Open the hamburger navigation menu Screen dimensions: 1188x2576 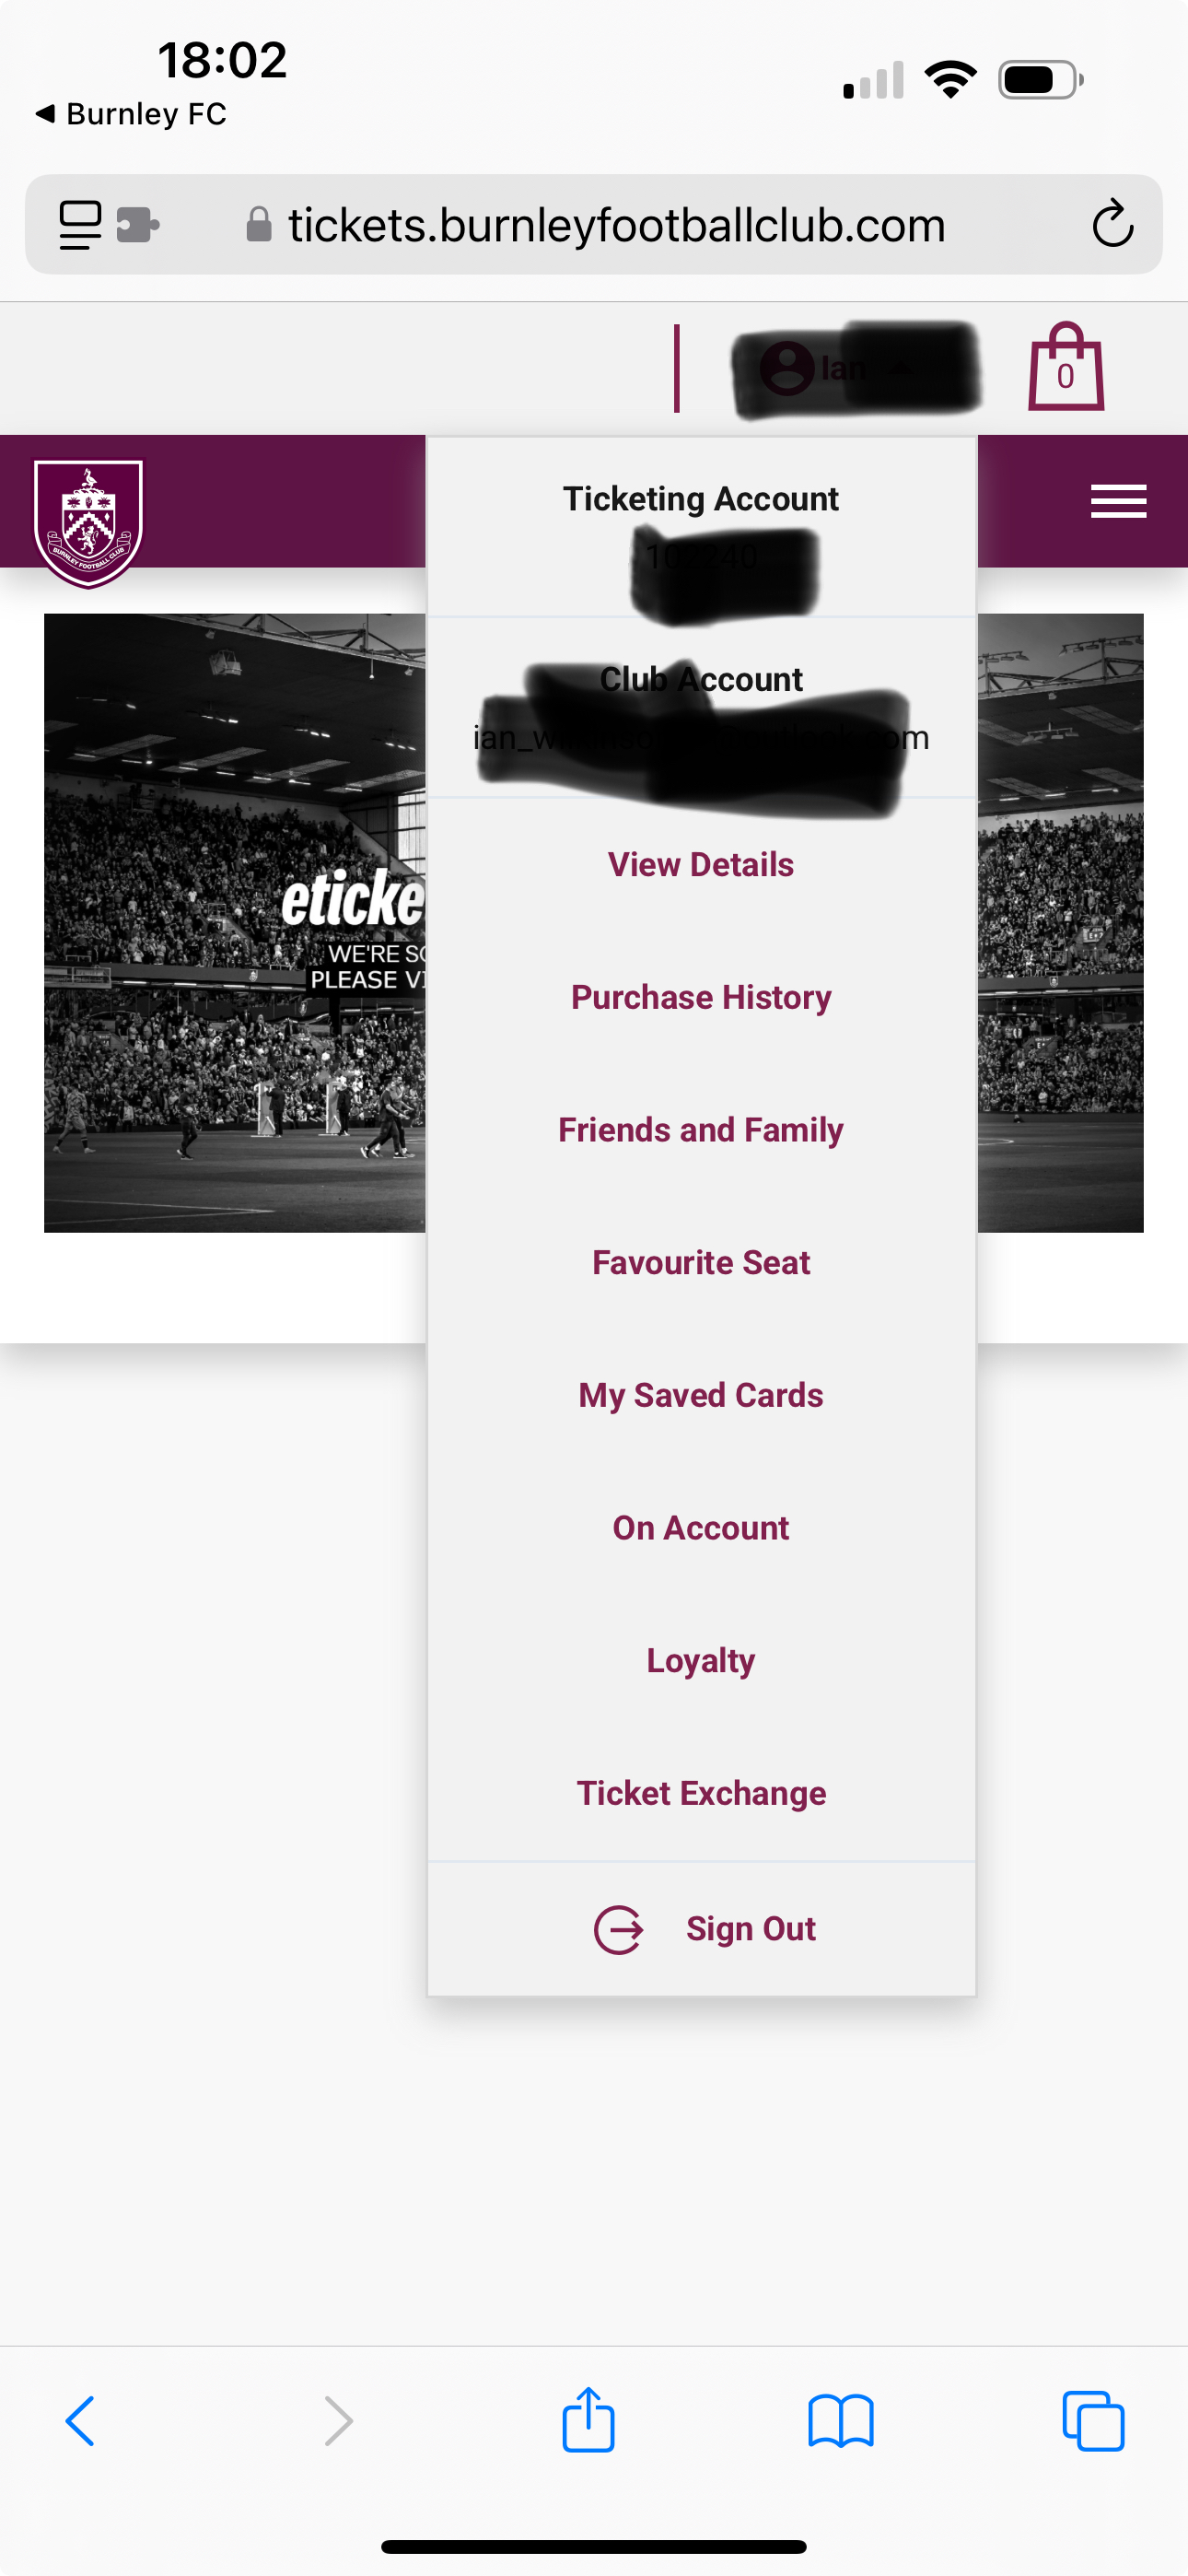[1118, 501]
